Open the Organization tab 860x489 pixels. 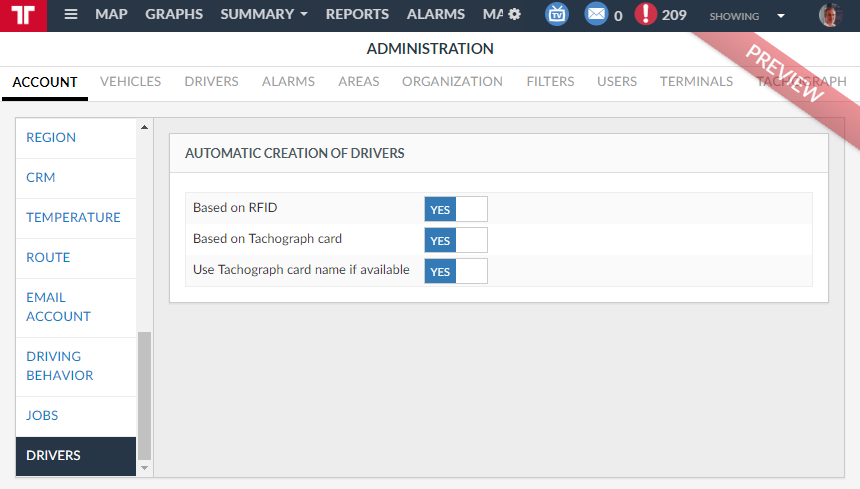pyautogui.click(x=452, y=82)
